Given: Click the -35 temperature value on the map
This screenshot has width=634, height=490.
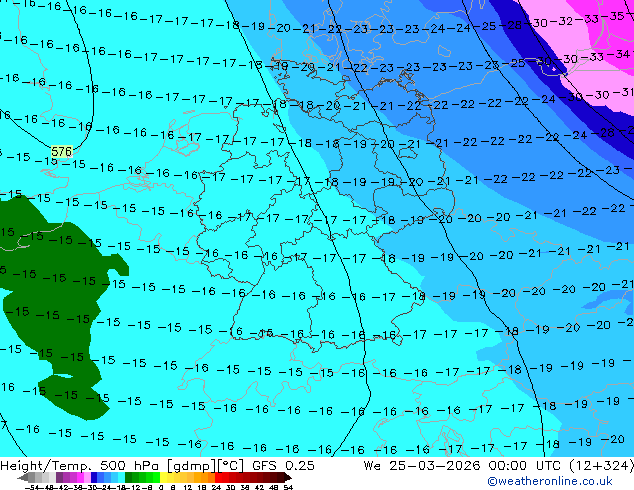Looking at the screenshot, I should pos(614,16).
